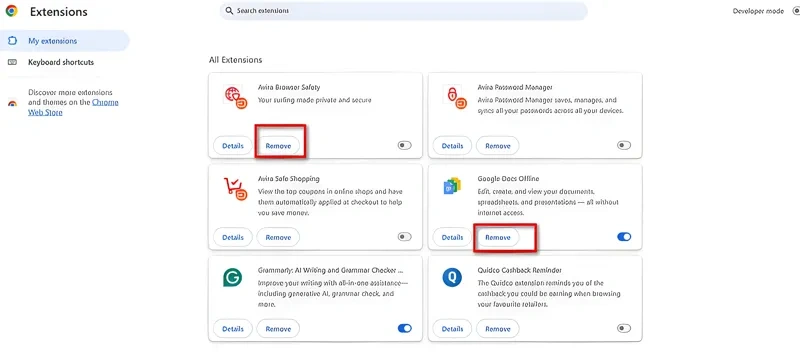
Task: Remove Quidco Cashback Reminder extension
Action: [497, 329]
